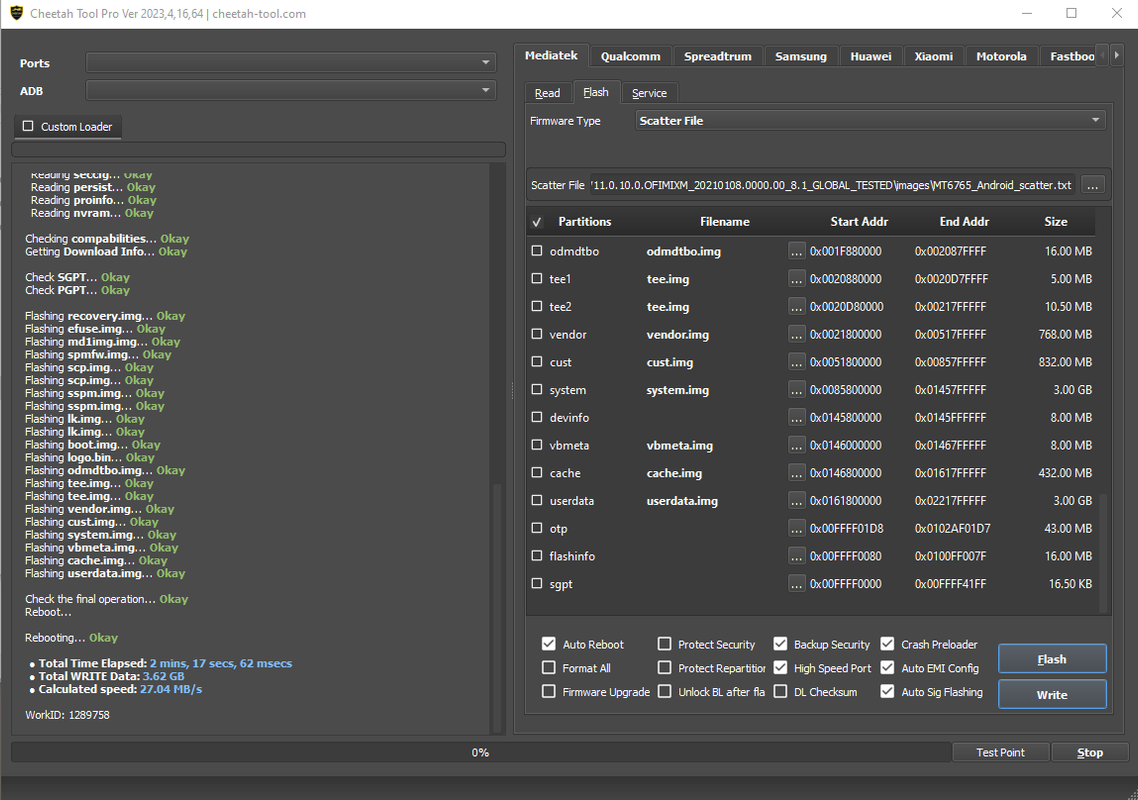Uncheck High Speed Port option

[780, 668]
